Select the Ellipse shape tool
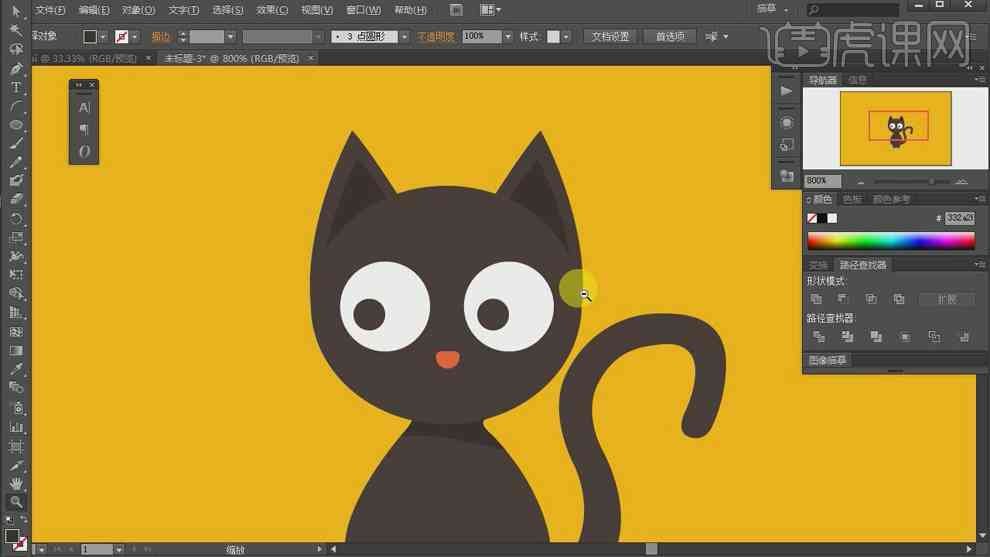This screenshot has height=557, width=990. (16, 125)
